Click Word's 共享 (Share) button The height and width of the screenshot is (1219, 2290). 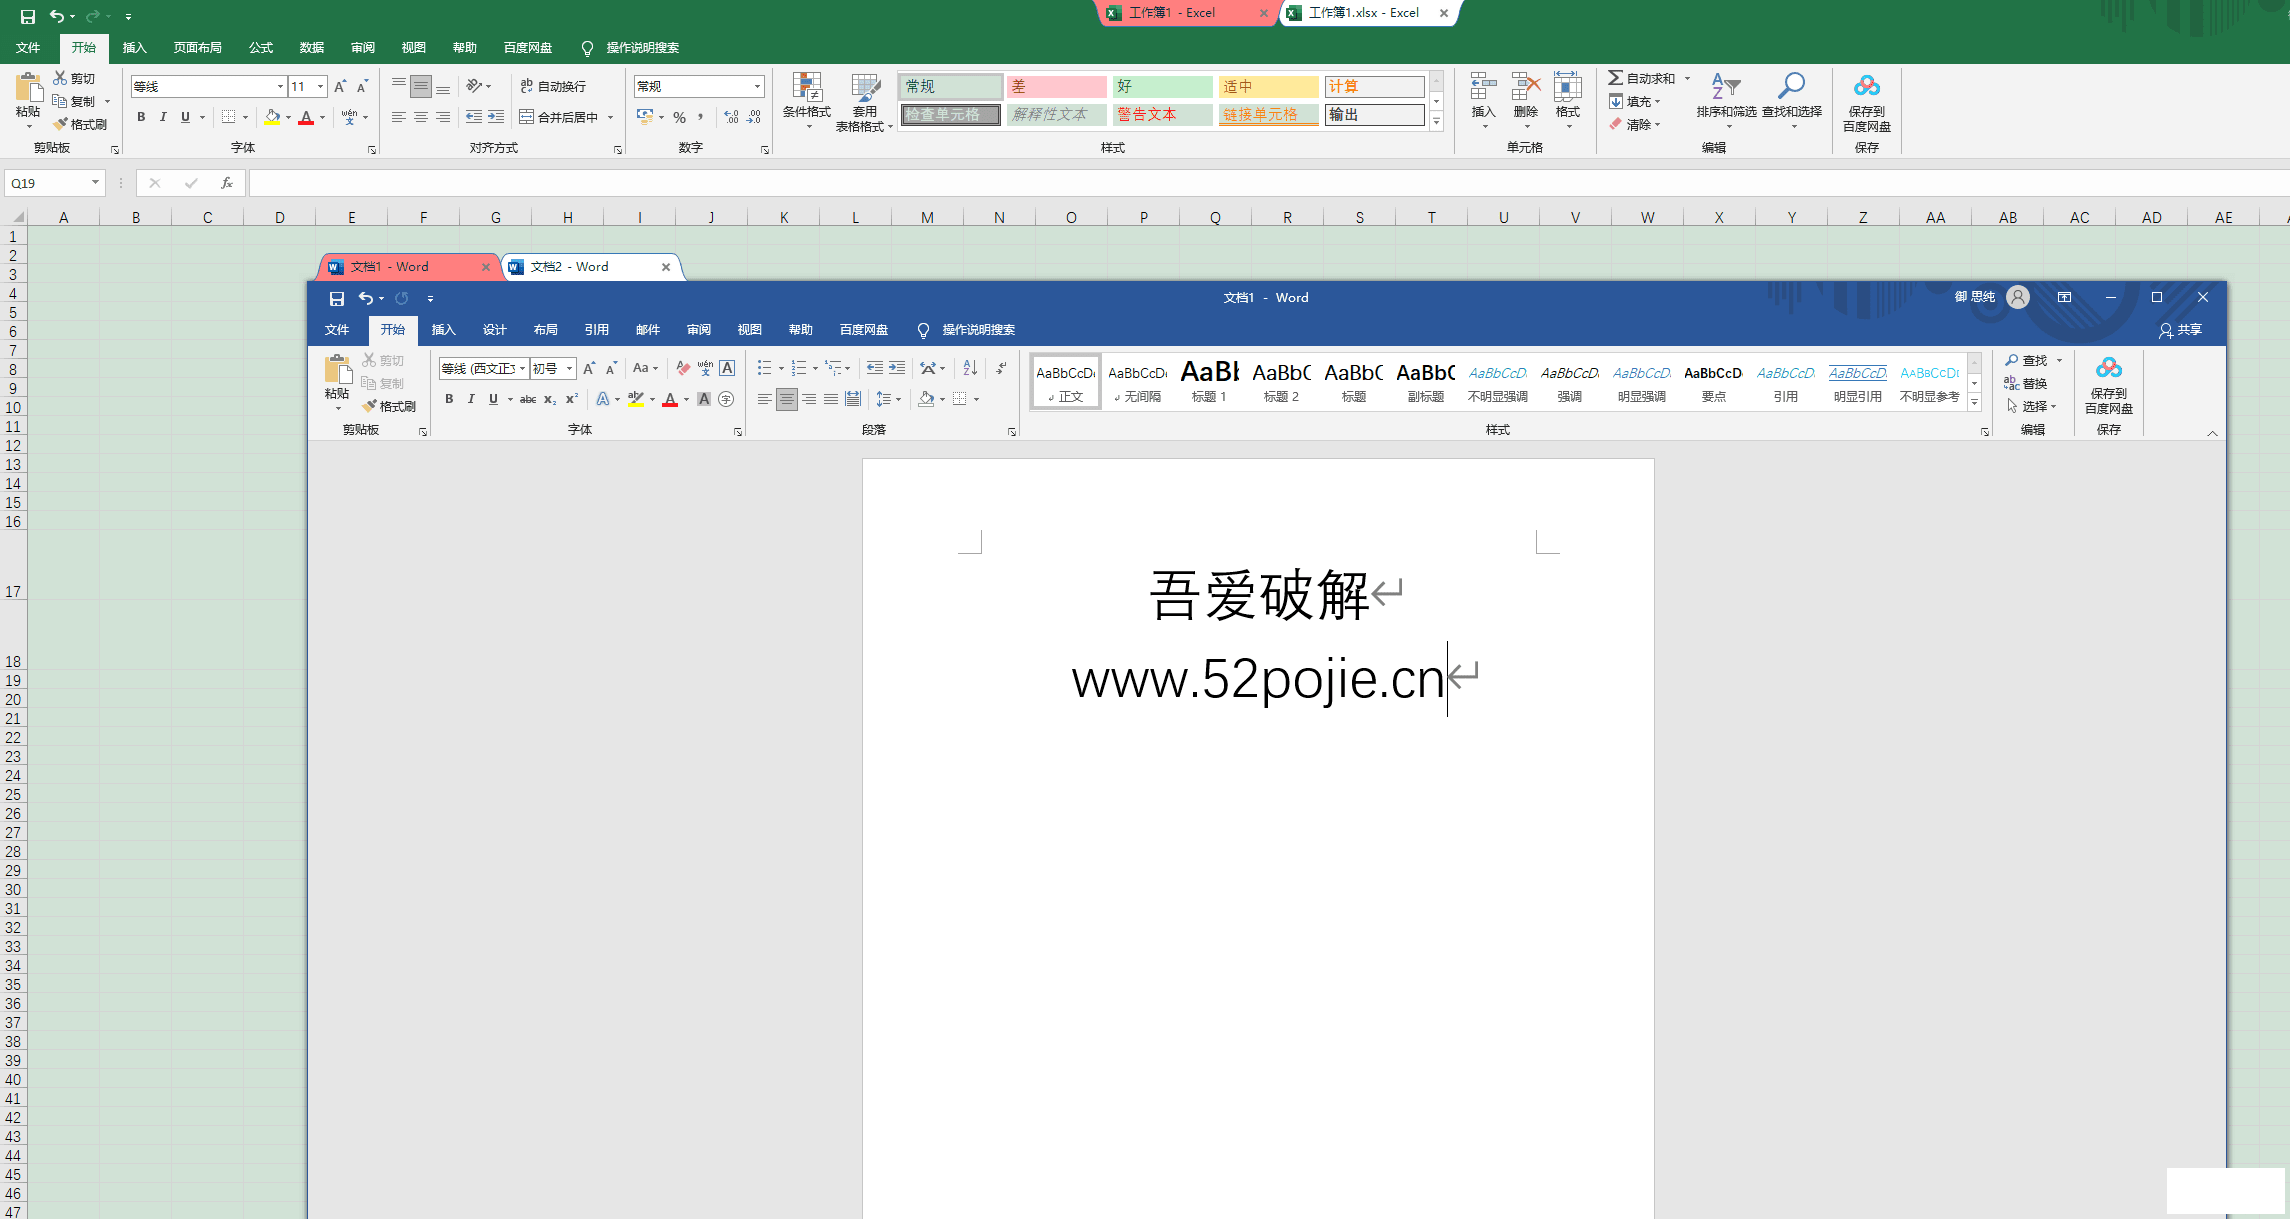tap(2180, 330)
